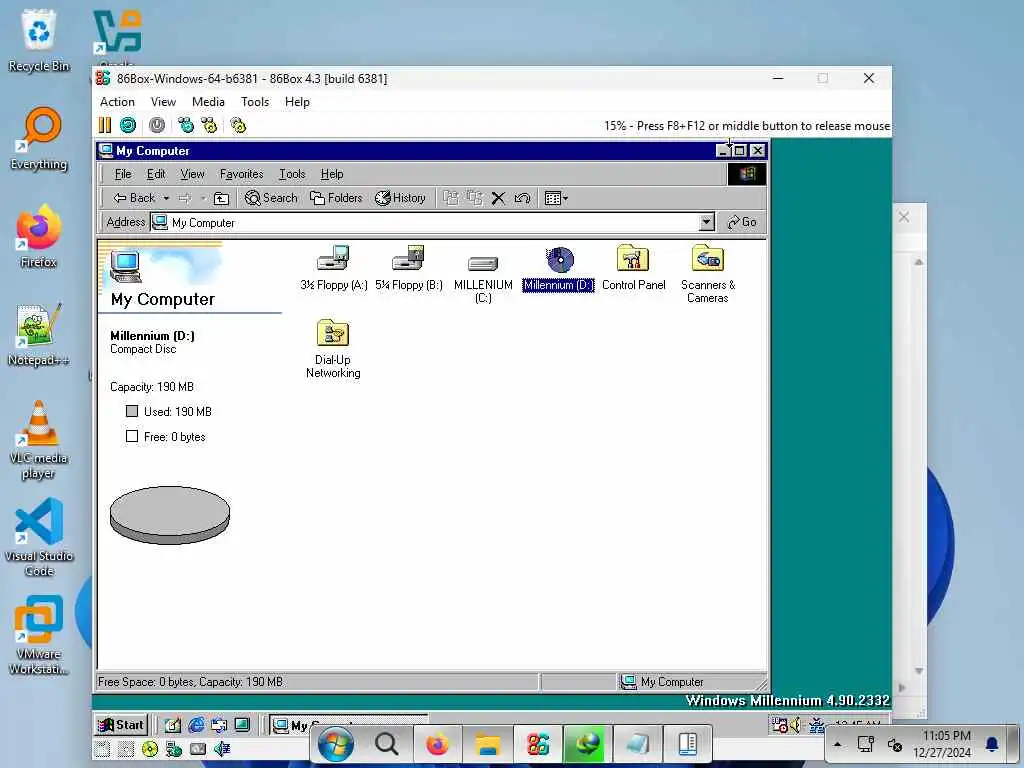Click the Undo arrow icon in explorer toolbar
The image size is (1024, 768).
pos(522,198)
